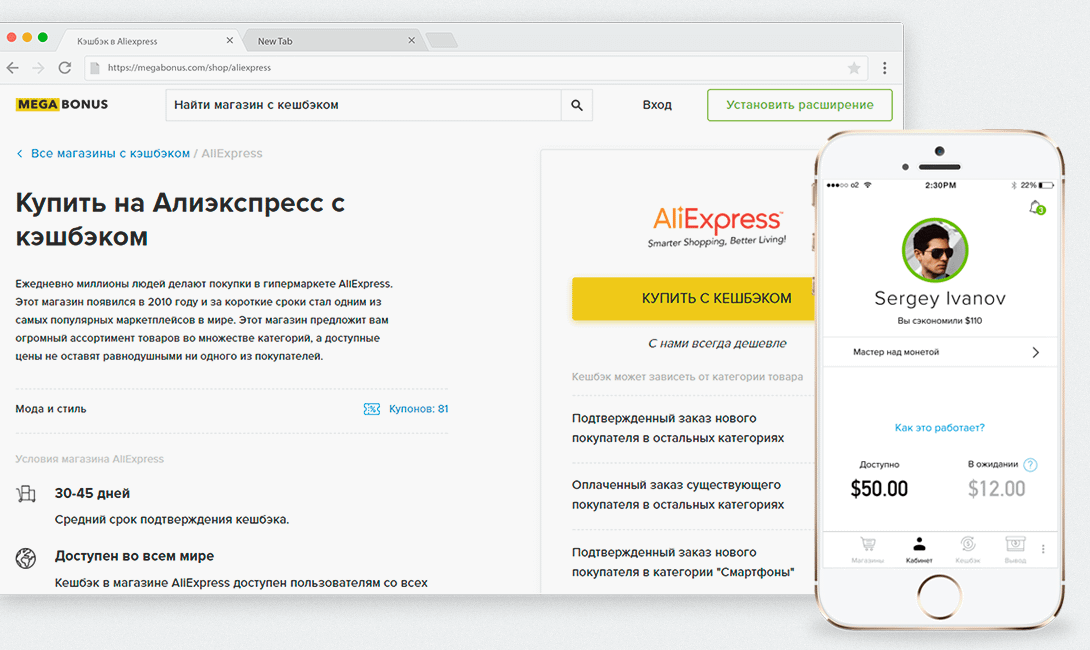This screenshot has height=650, width=1090.
Task: Click the КУПИТЬ С КЕШБЭКОМ button
Action: coord(695,298)
